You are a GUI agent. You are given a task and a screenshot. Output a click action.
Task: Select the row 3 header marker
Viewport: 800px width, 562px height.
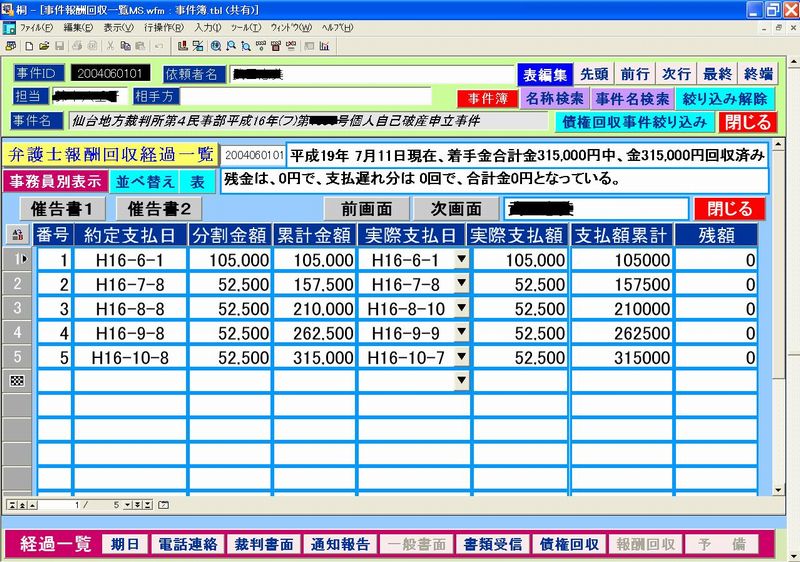[16, 308]
